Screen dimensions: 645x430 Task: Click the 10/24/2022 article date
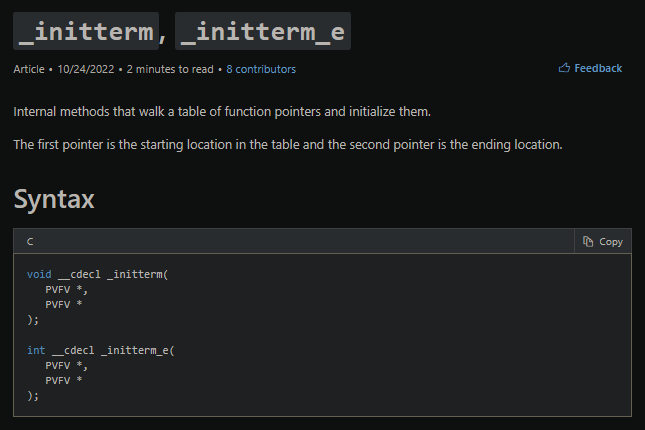click(85, 69)
